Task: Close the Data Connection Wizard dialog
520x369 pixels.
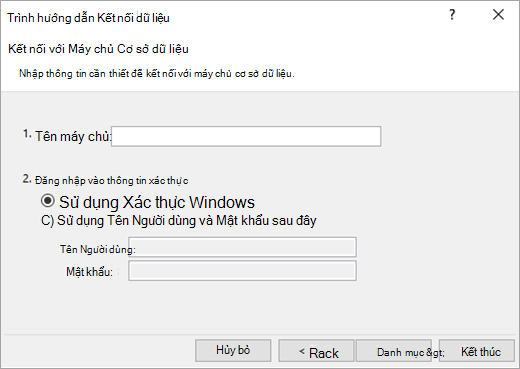Action: [x=498, y=15]
